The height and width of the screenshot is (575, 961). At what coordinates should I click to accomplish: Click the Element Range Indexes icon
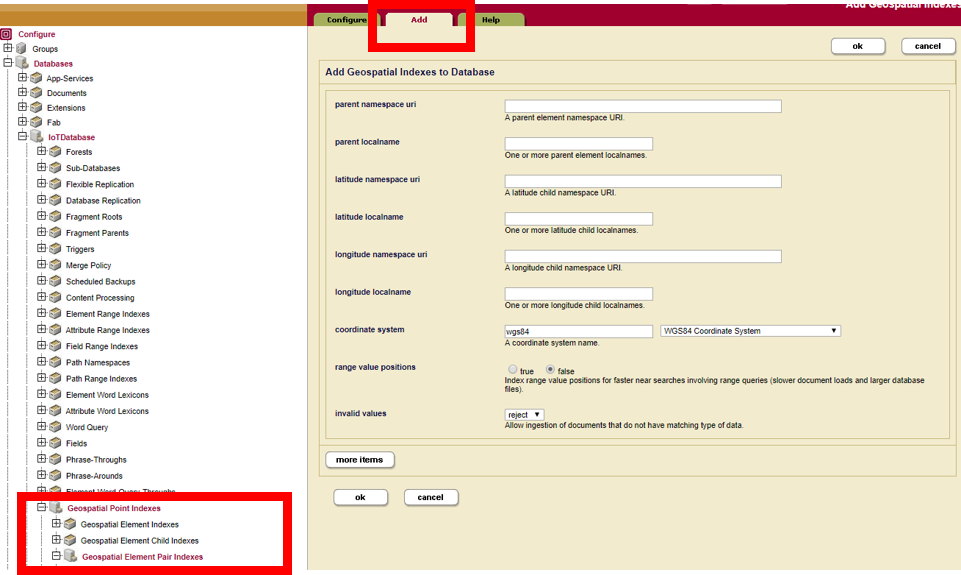[56, 313]
